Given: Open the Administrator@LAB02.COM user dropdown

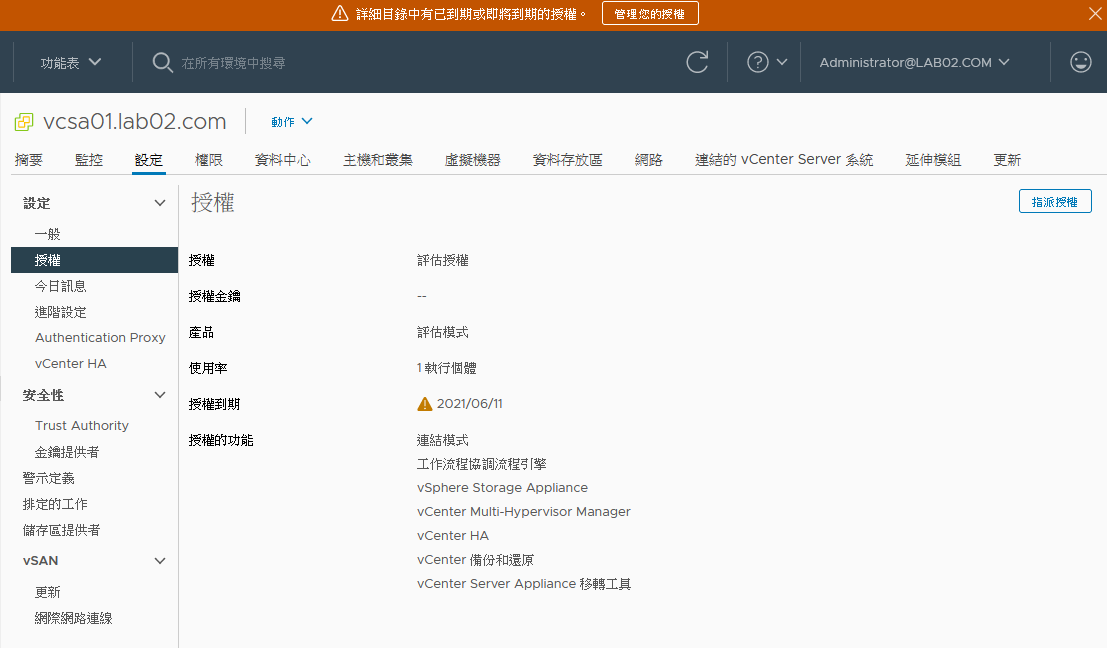Looking at the screenshot, I should point(914,62).
